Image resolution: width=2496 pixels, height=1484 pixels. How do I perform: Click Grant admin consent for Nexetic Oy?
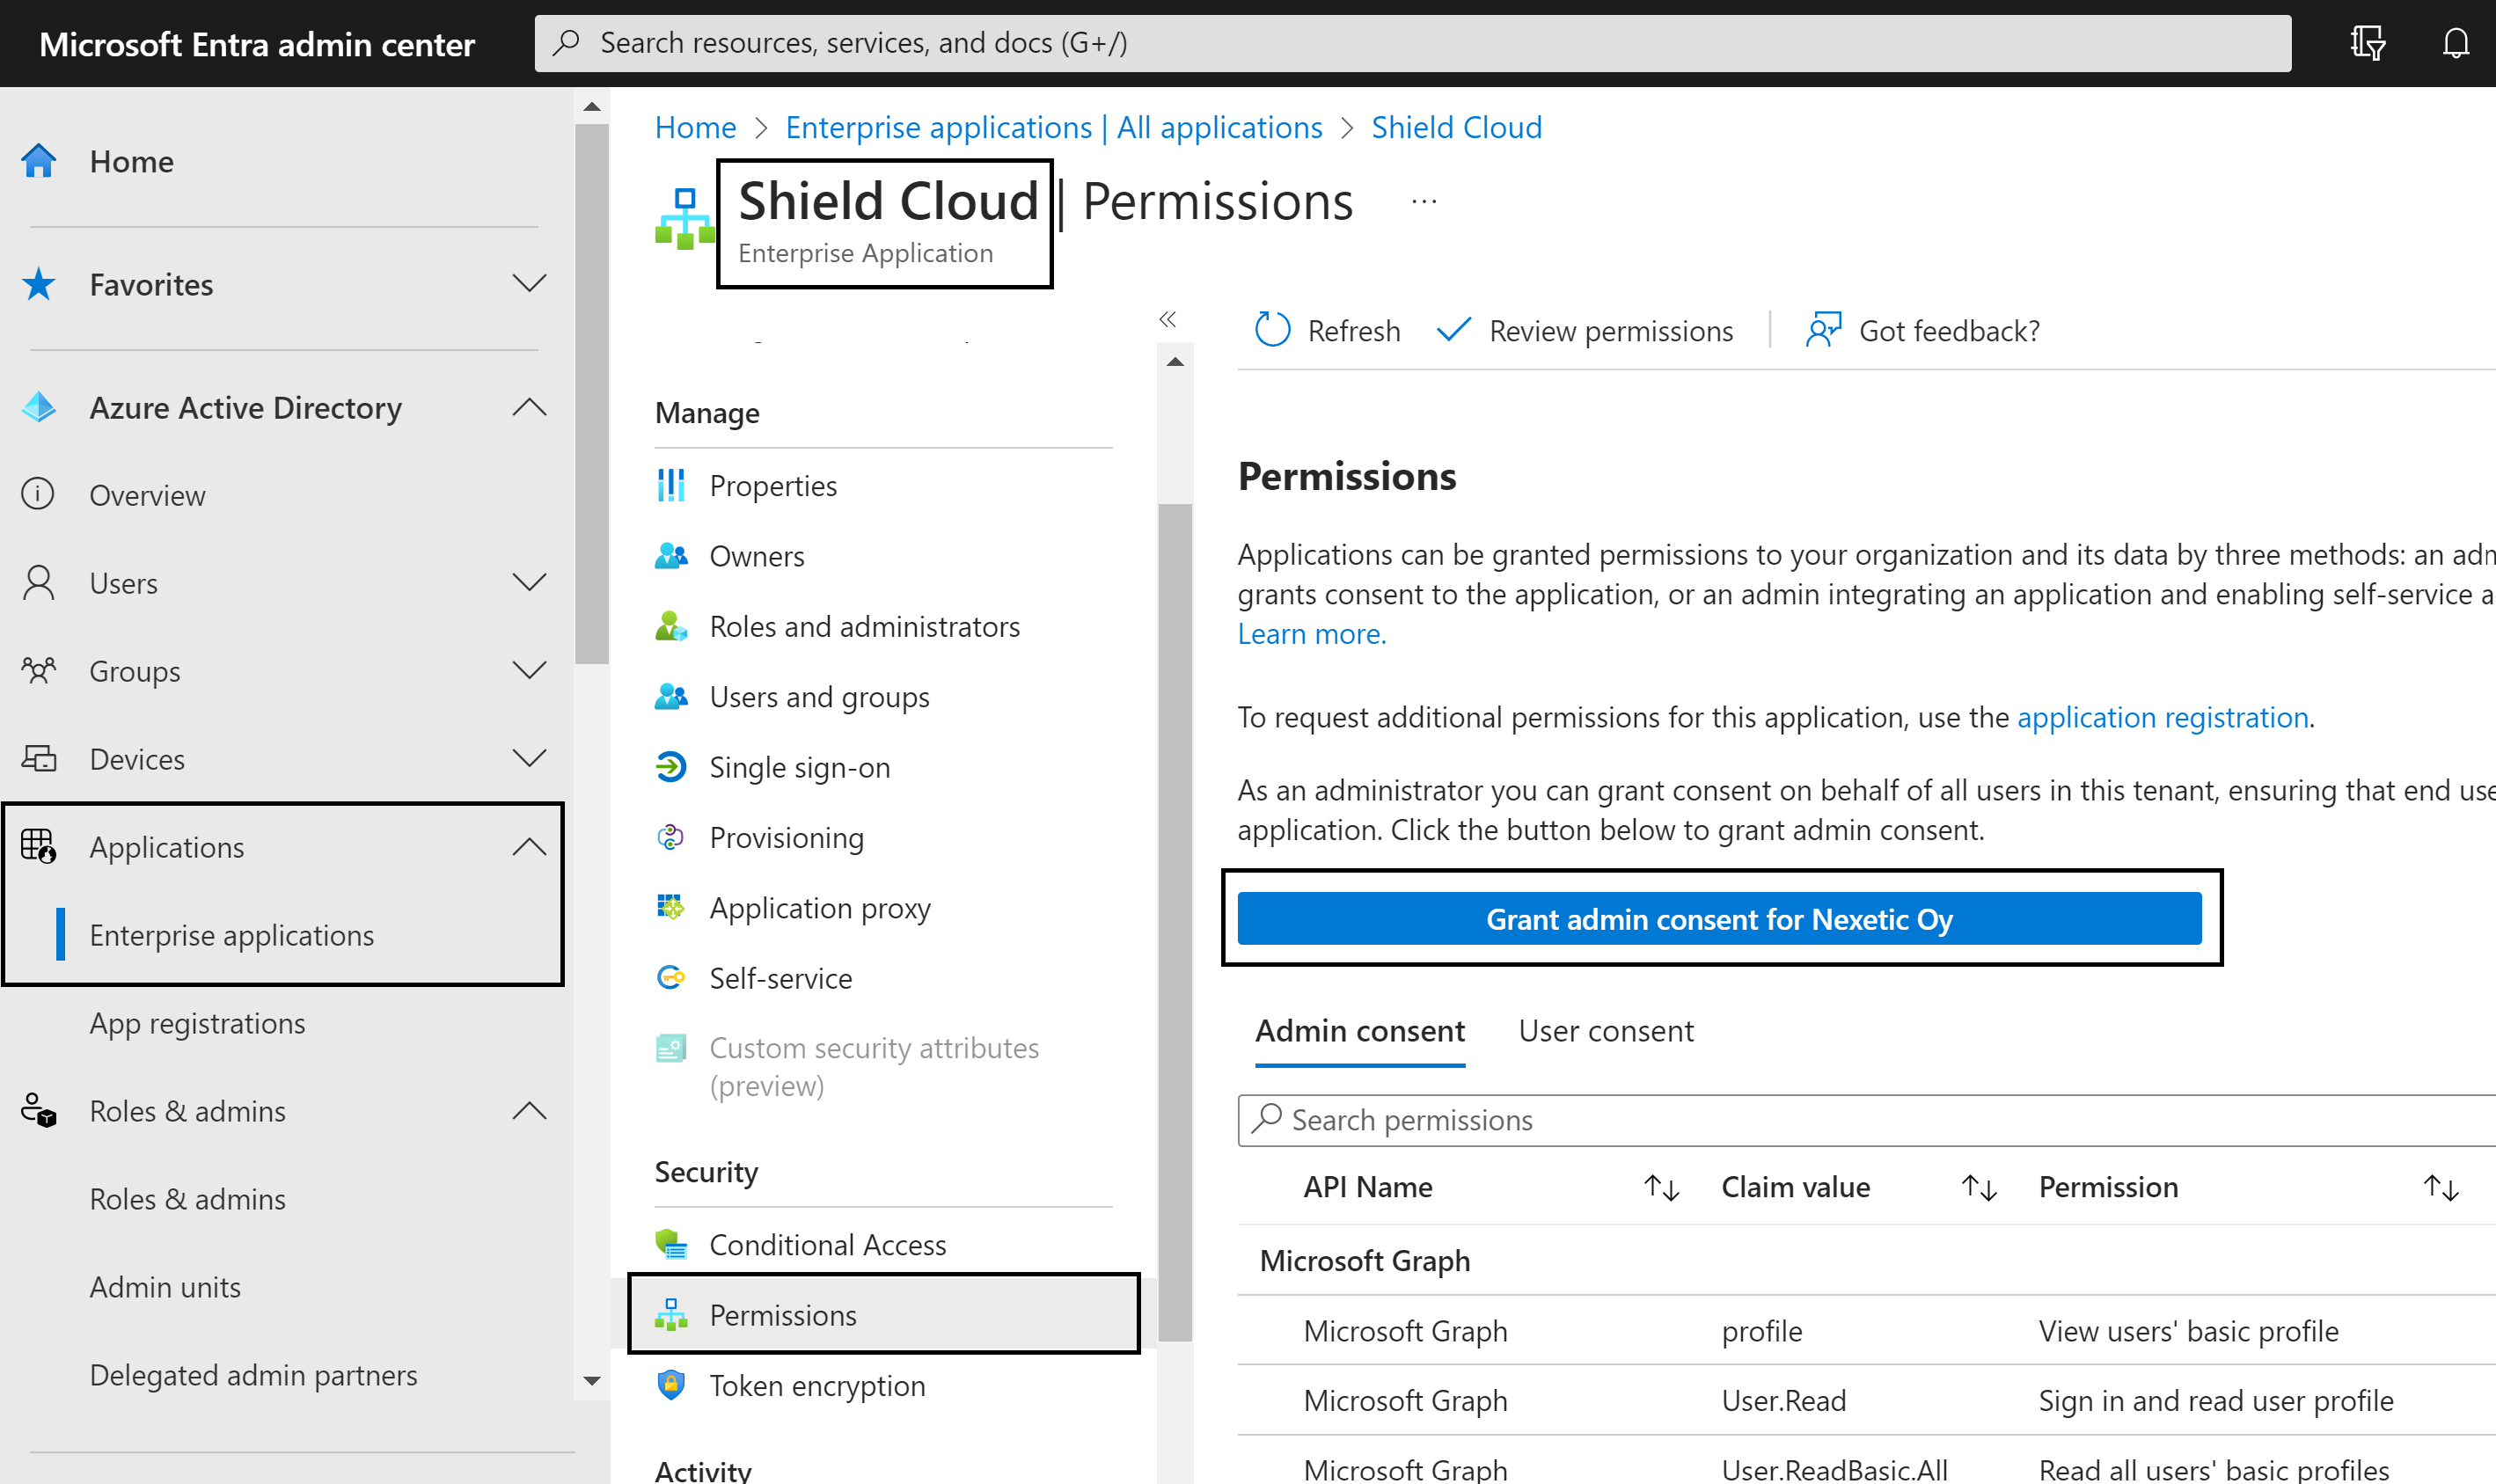[1719, 918]
